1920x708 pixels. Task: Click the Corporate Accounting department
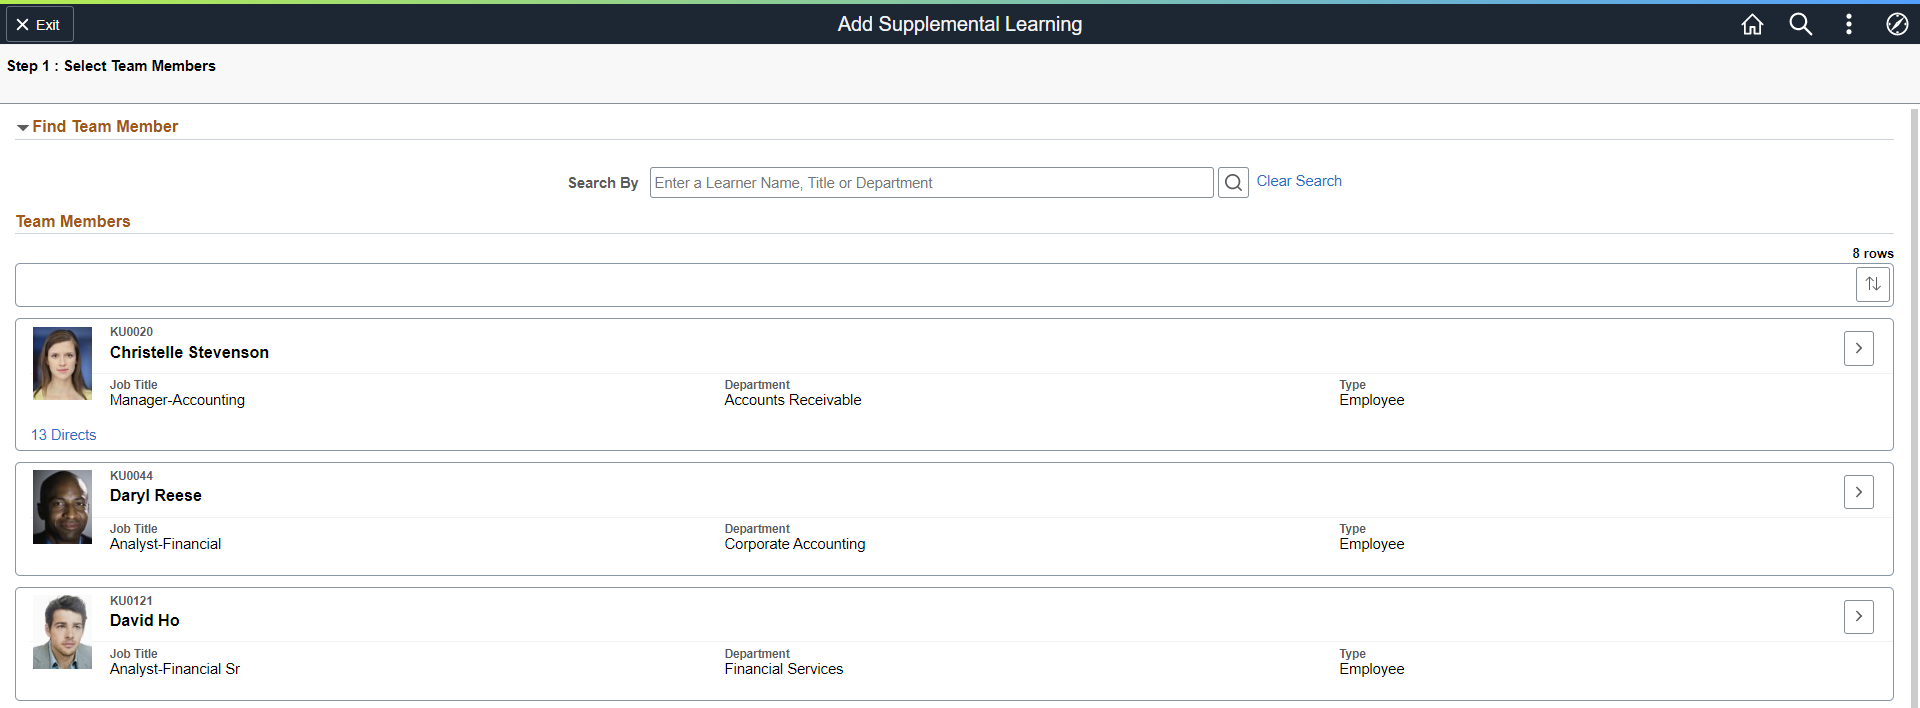pyautogui.click(x=795, y=544)
